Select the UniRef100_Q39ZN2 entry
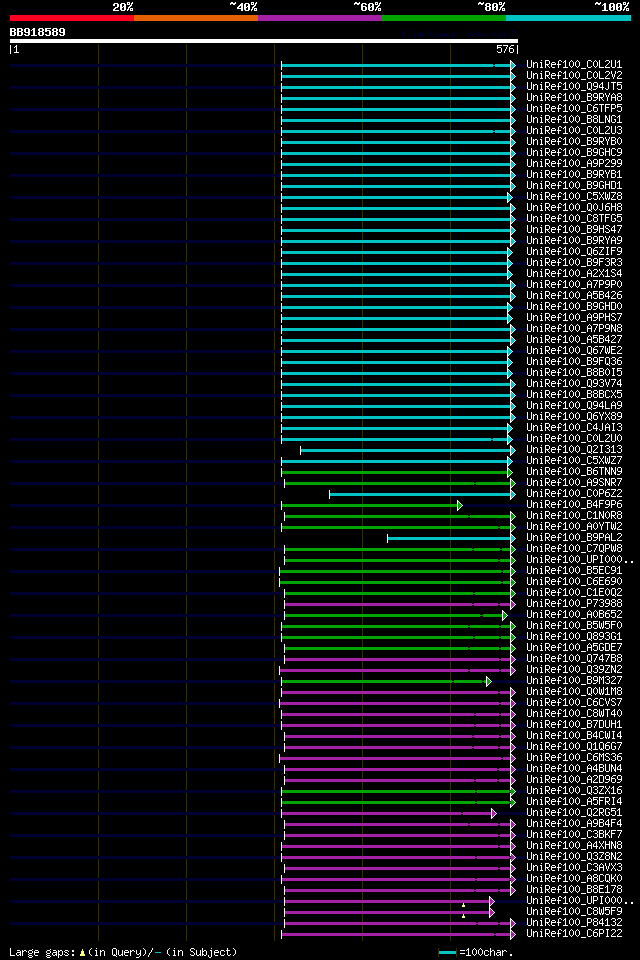Viewport: 640px width, 960px height. coord(574,670)
